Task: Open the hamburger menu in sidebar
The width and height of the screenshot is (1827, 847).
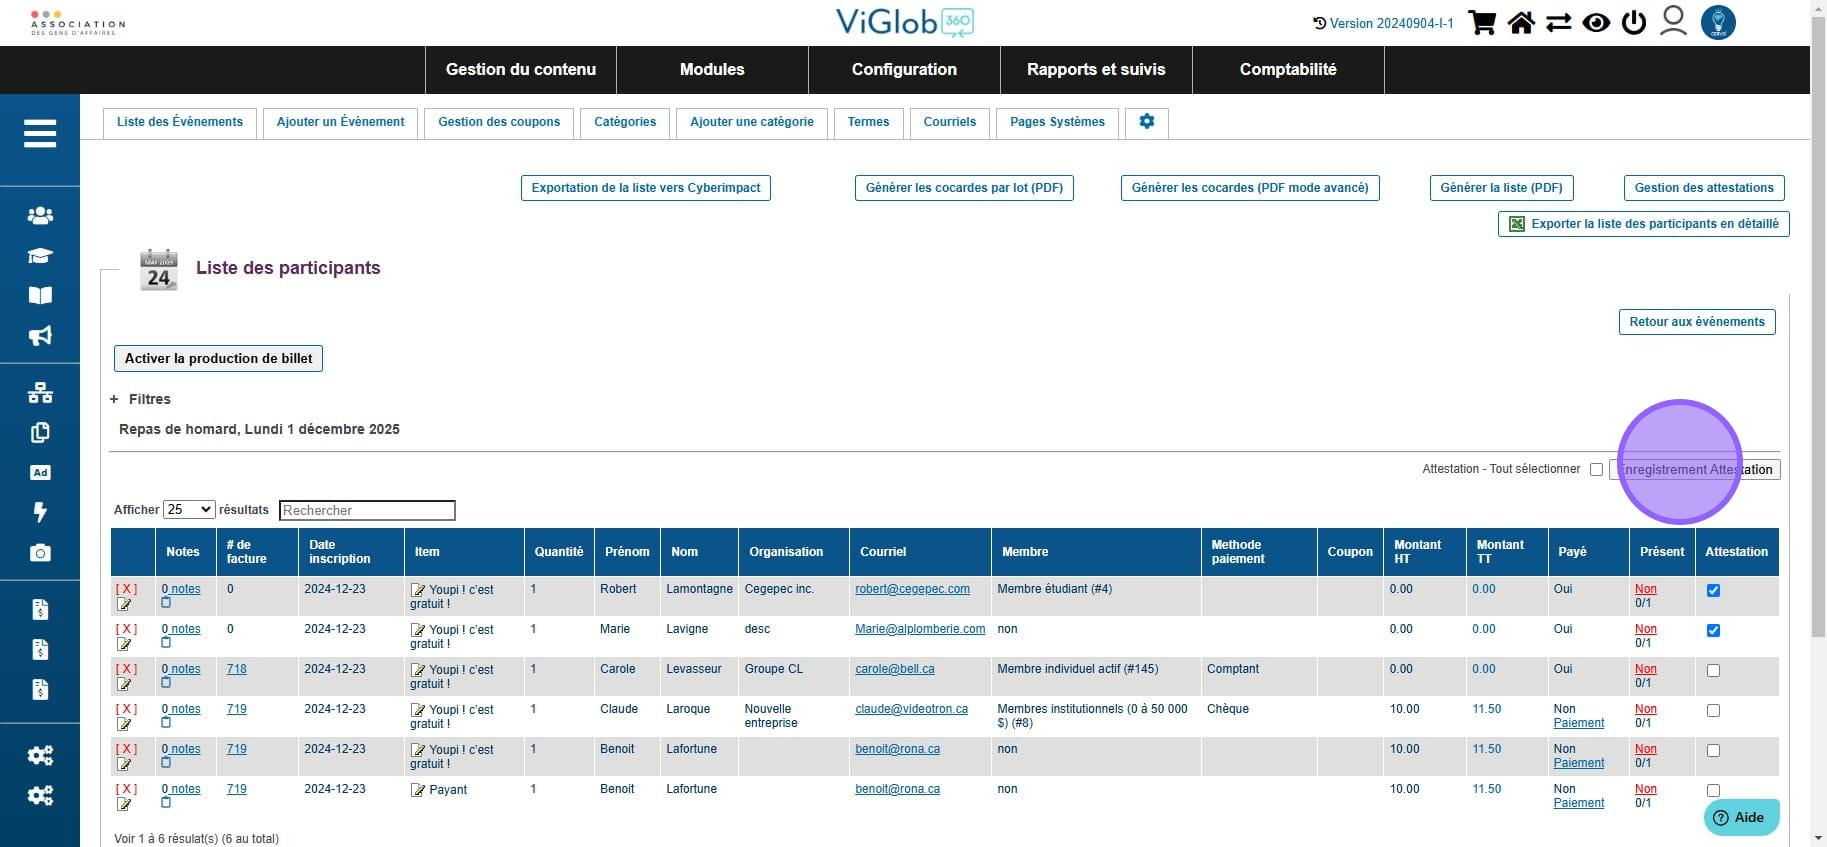Action: [40, 133]
